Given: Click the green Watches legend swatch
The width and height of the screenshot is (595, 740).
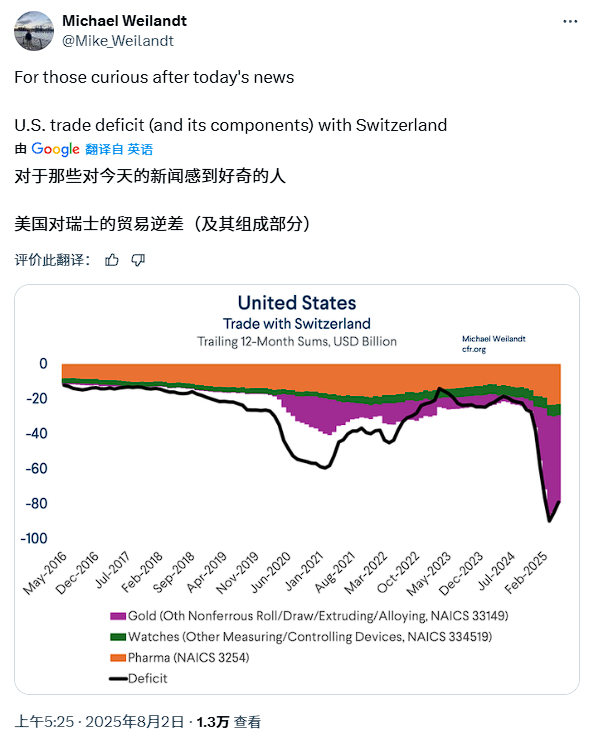Looking at the screenshot, I should pyautogui.click(x=117, y=637).
